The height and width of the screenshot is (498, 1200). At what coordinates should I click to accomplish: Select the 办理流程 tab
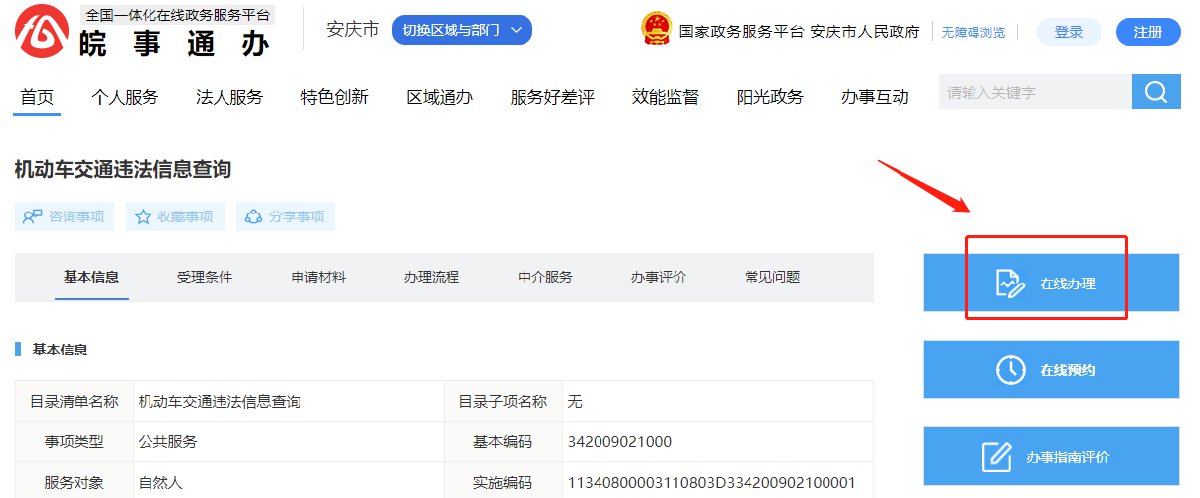431,277
